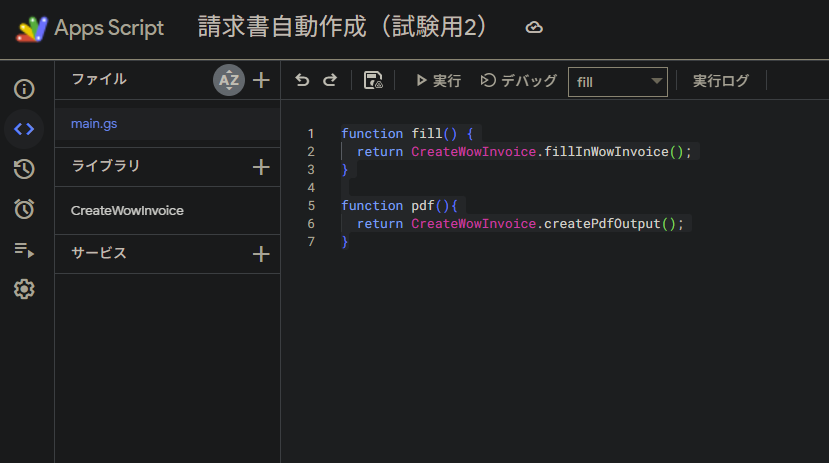Click closing brace on line 3
The height and width of the screenshot is (463, 829).
click(345, 170)
